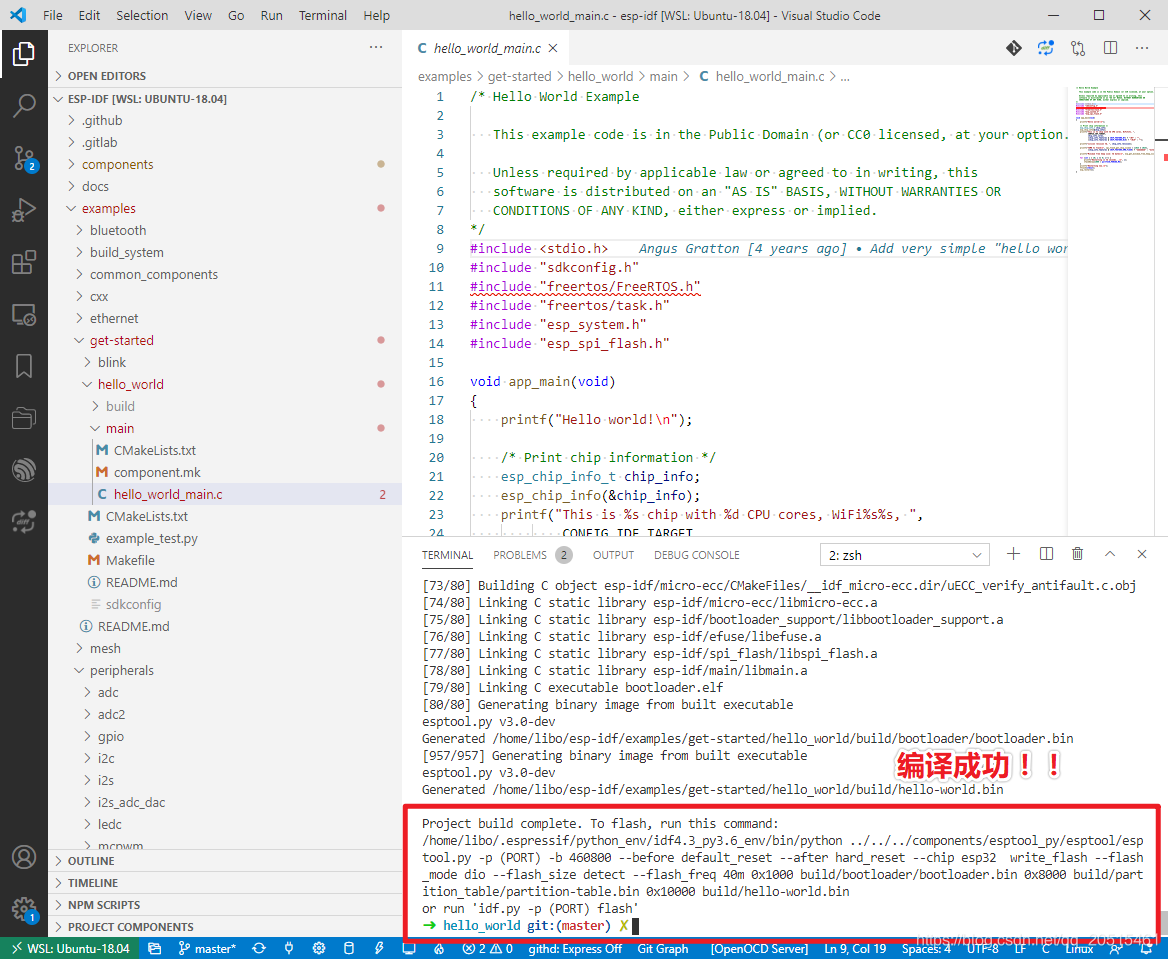Open the Manage gear icon

coord(24,910)
